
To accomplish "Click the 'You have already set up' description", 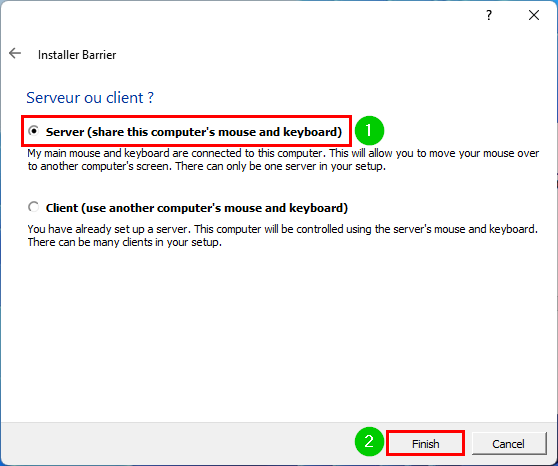I will (283, 235).
